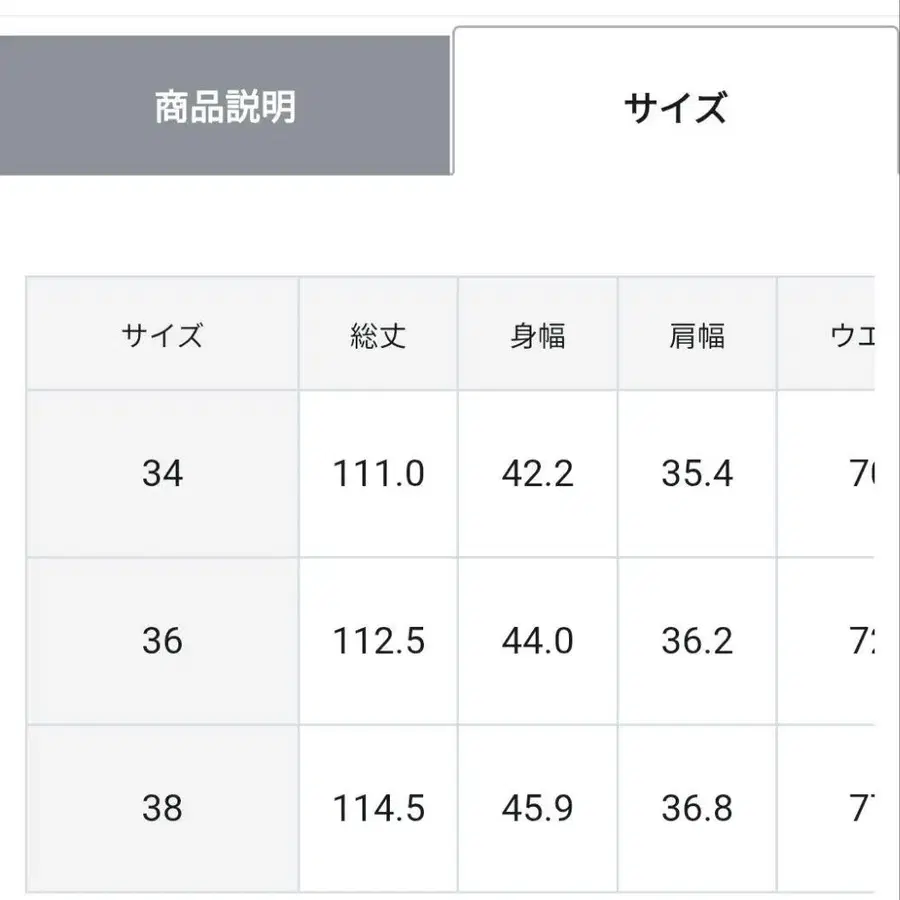Click the 42.2 body width cell
Image resolution: width=900 pixels, height=900 pixels.
click(537, 473)
